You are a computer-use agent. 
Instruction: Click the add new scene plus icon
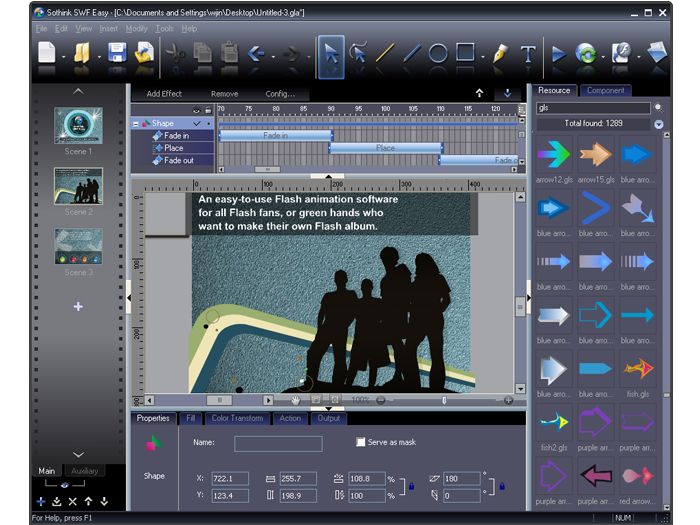[78, 307]
